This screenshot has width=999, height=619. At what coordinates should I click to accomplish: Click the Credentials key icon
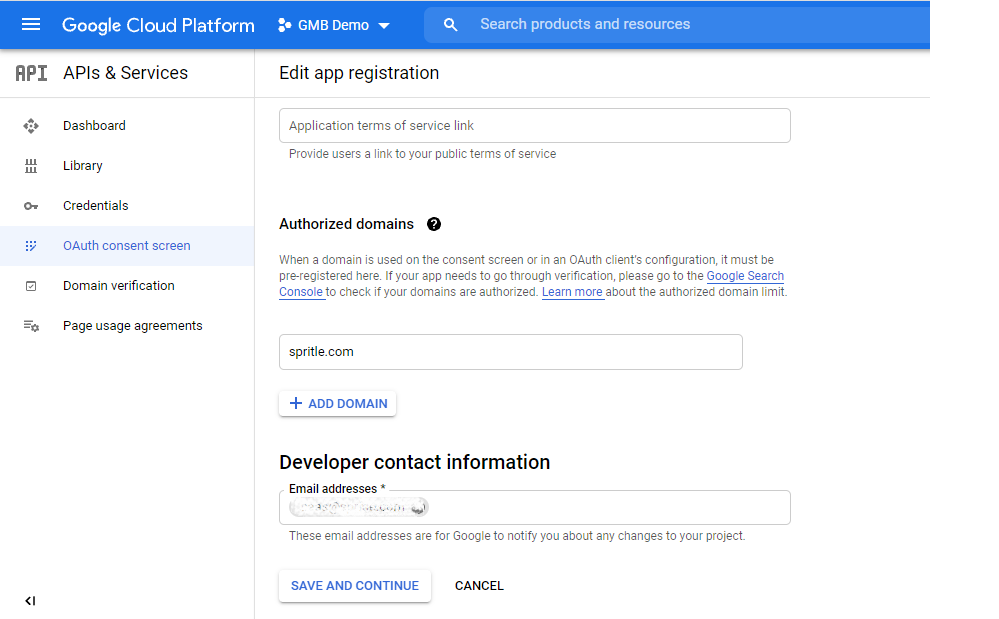(31, 206)
